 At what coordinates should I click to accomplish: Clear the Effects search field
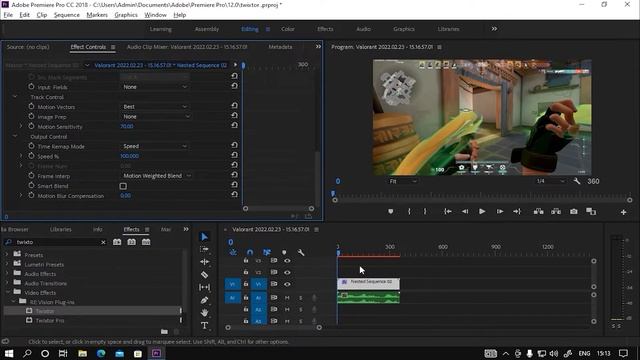coord(103,242)
